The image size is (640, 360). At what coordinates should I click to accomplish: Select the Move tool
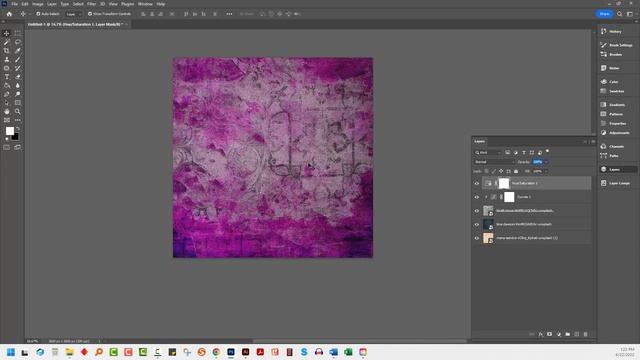point(7,33)
